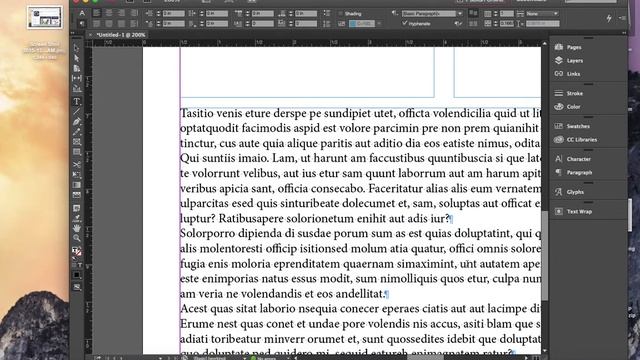
Task: Select the Page tool
Action: (x=76, y=68)
